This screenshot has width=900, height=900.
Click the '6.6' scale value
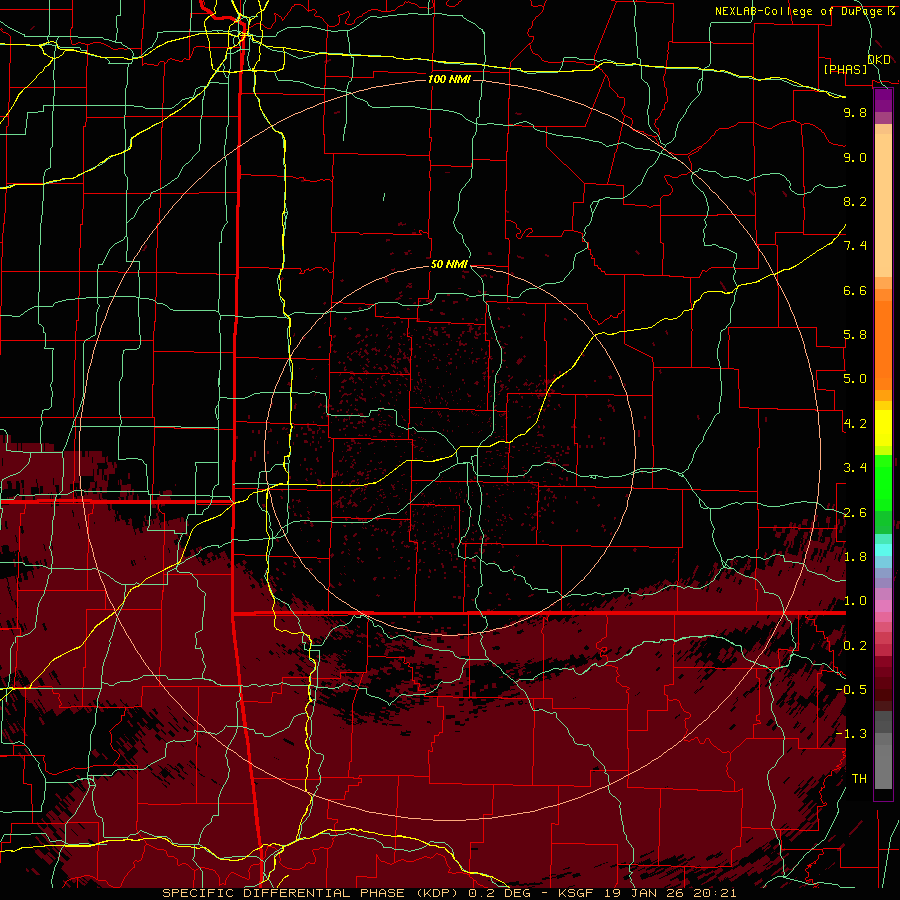855,290
